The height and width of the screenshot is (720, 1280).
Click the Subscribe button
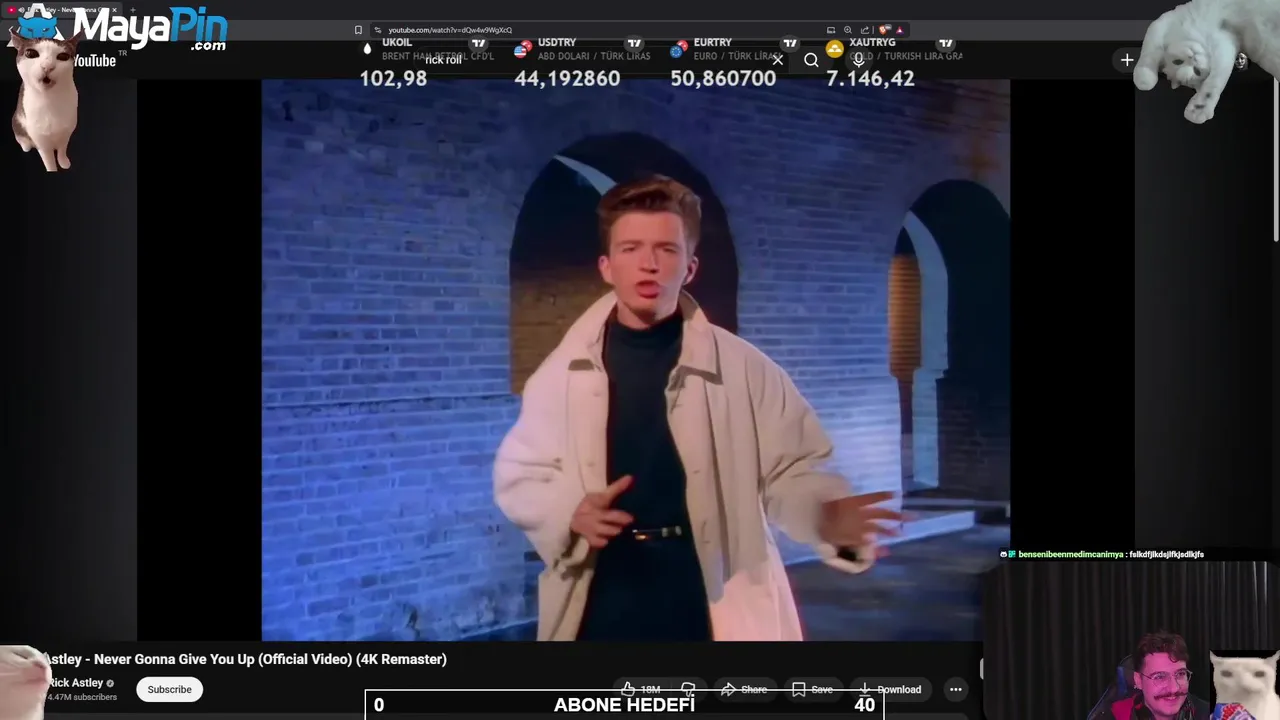pos(169,689)
